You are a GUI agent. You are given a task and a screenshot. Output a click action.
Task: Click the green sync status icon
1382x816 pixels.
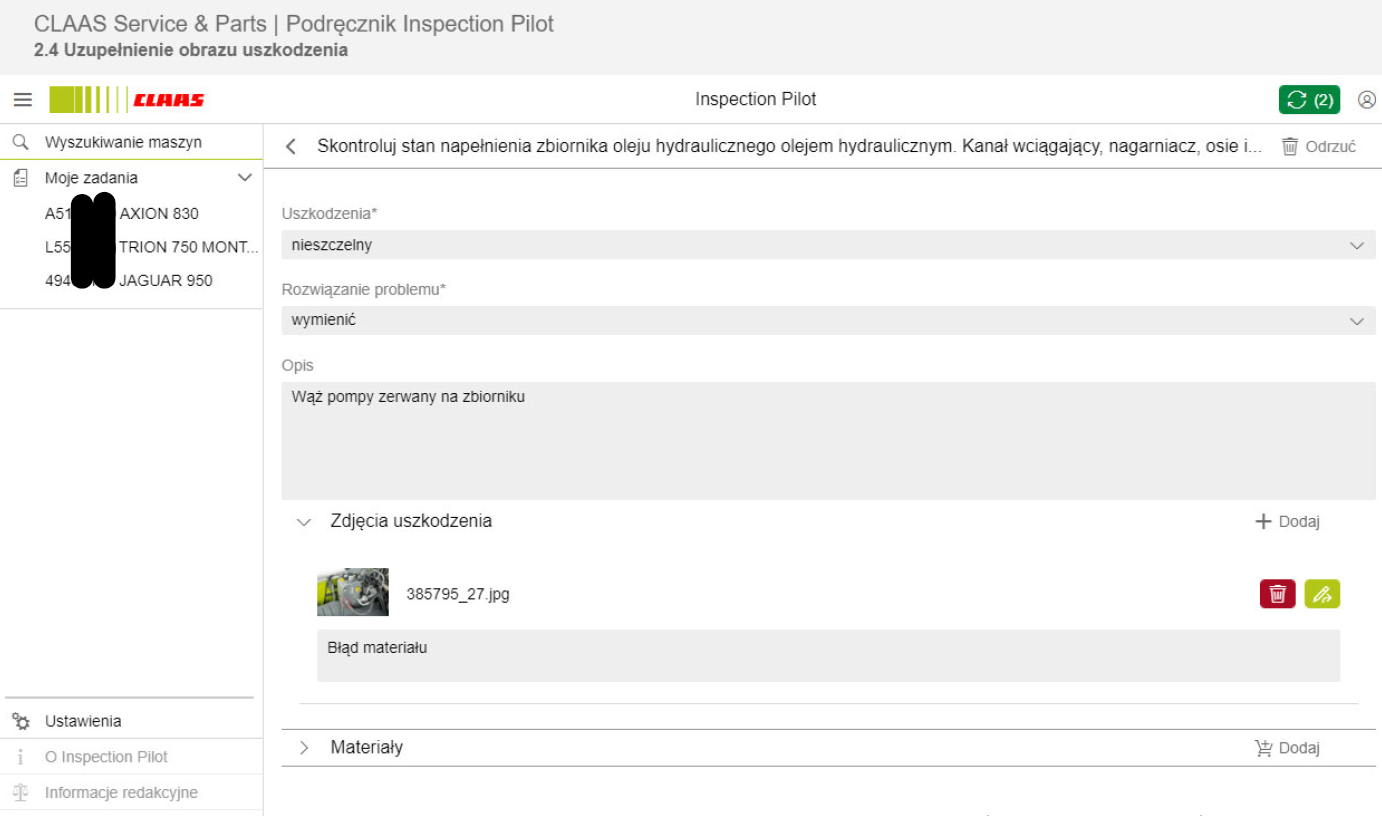pyautogui.click(x=1308, y=100)
